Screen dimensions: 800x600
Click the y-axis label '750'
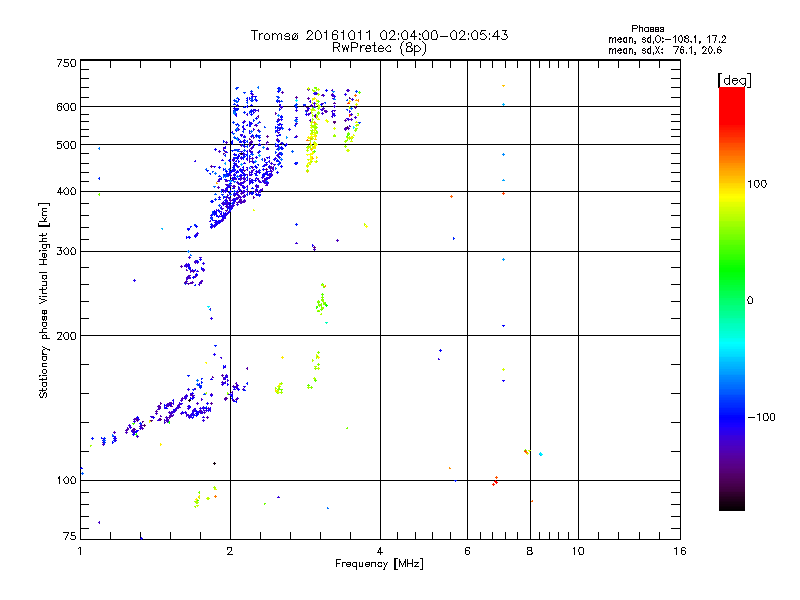pos(66,63)
